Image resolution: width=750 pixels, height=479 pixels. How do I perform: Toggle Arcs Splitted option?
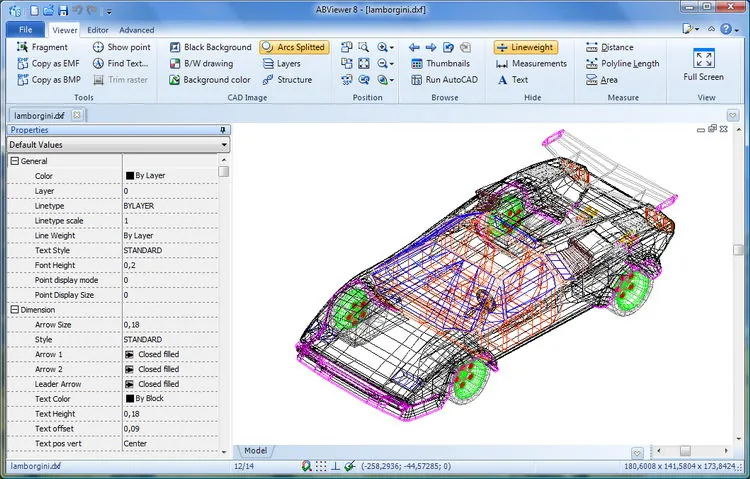pyautogui.click(x=294, y=47)
